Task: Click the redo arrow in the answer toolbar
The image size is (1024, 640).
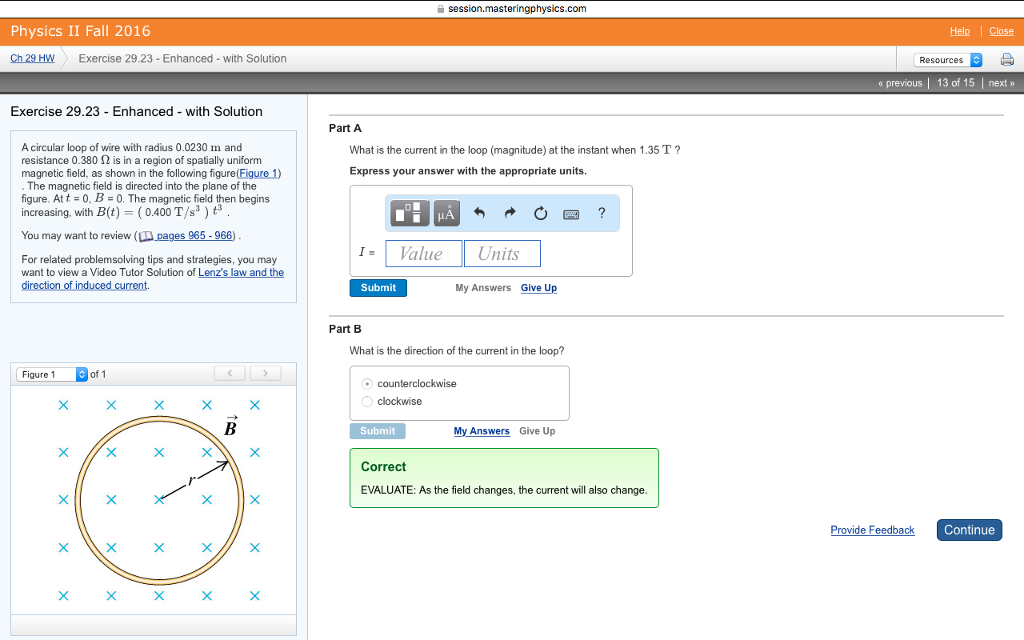Action: pyautogui.click(x=512, y=212)
